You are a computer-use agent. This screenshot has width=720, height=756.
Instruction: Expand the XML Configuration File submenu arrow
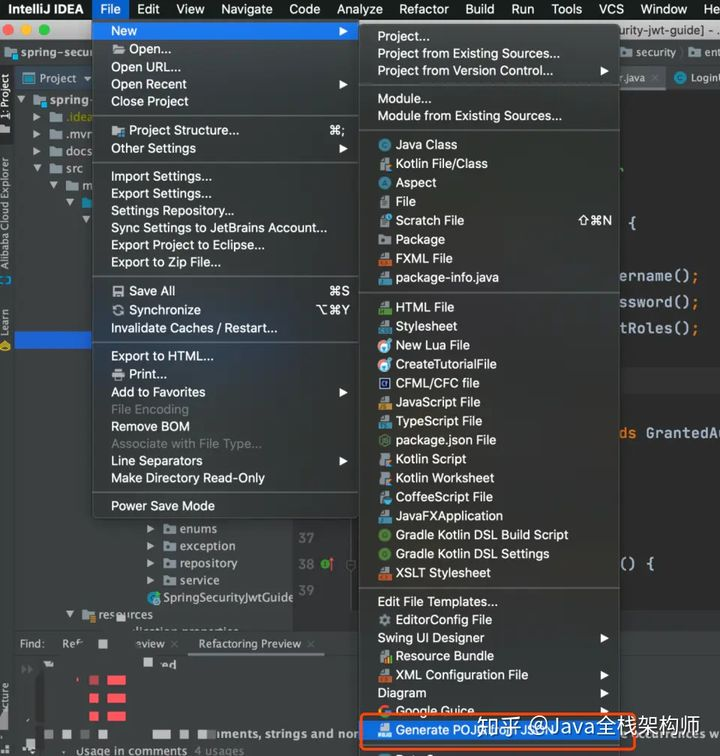point(604,675)
